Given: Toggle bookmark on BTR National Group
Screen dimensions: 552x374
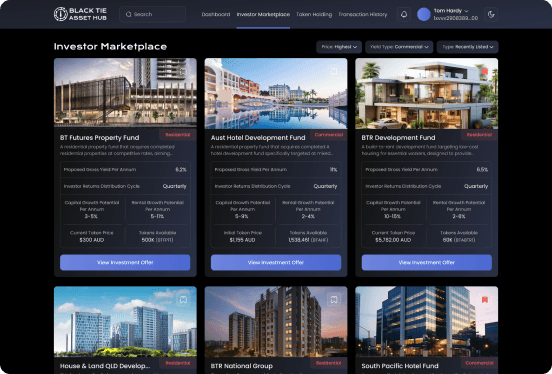Looking at the screenshot, I should click(x=334, y=300).
